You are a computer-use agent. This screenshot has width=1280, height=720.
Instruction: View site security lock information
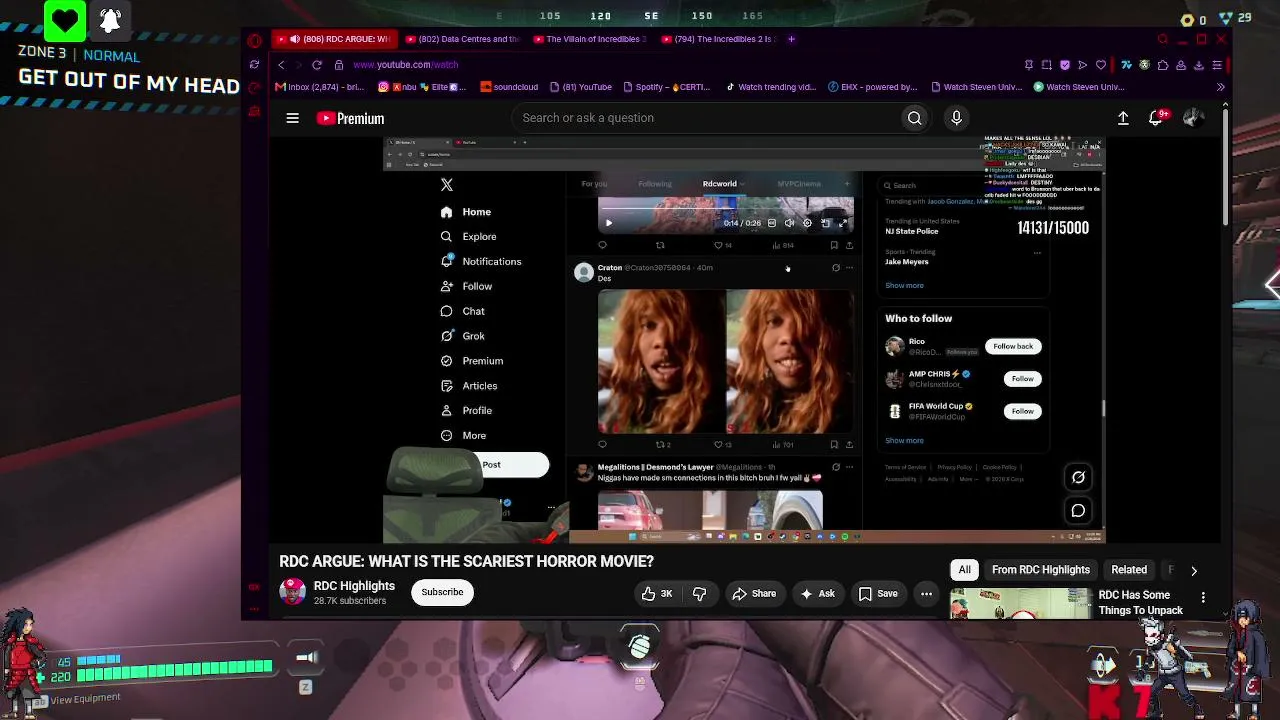(x=339, y=65)
